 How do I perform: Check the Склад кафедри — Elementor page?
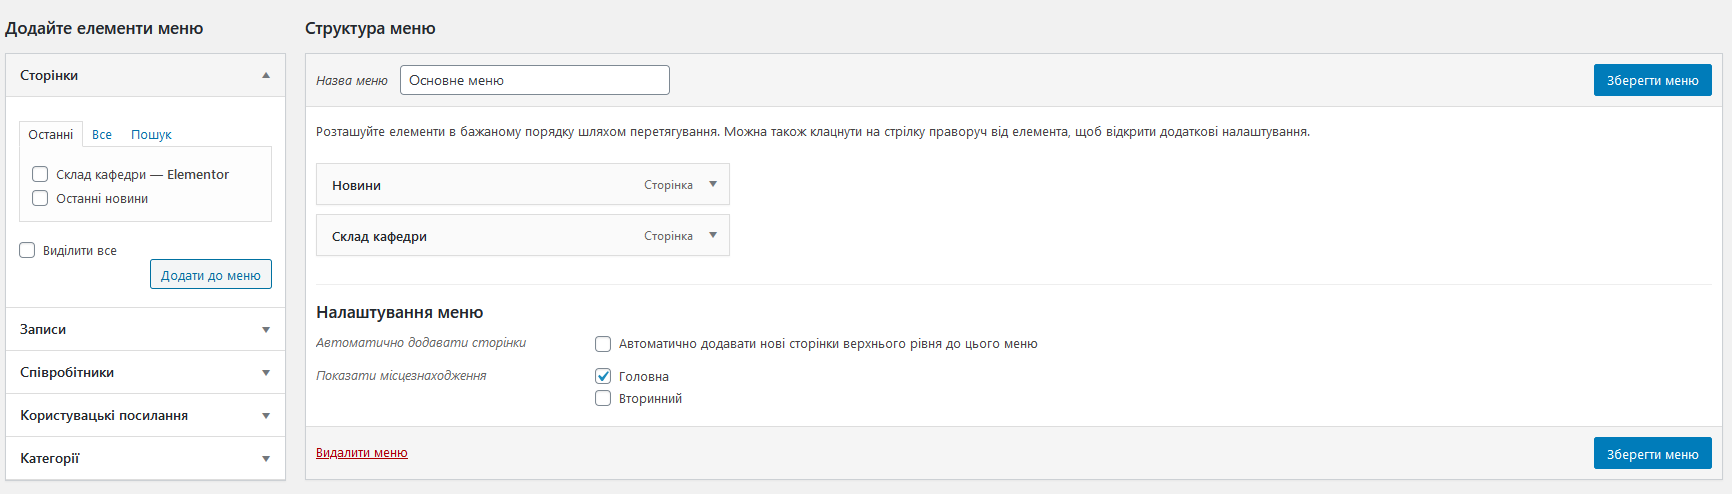pos(40,174)
